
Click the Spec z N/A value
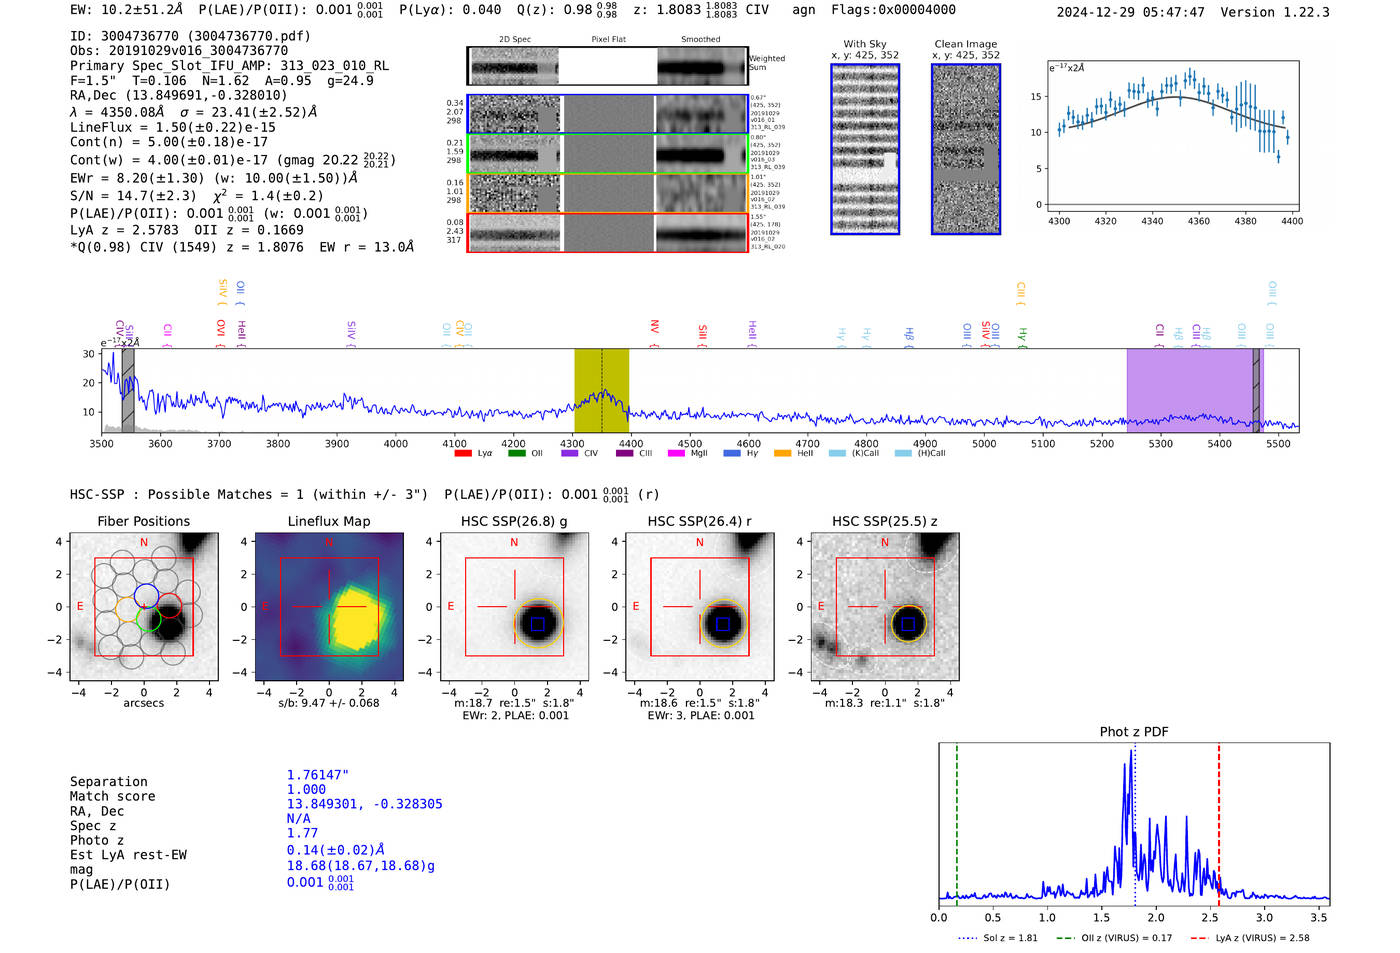click(298, 818)
